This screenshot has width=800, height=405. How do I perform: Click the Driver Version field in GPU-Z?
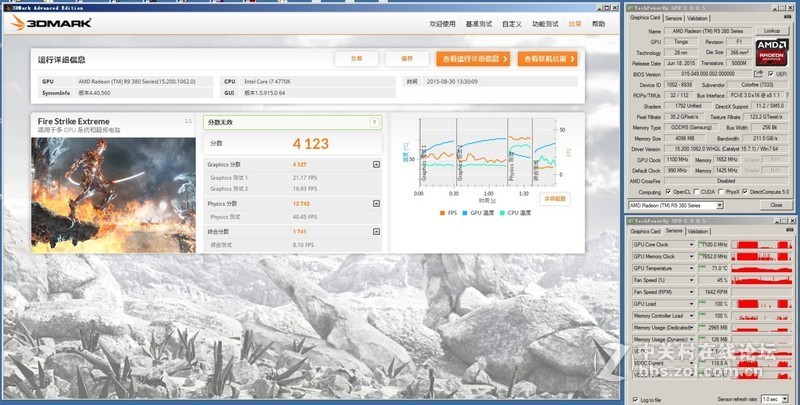point(727,149)
